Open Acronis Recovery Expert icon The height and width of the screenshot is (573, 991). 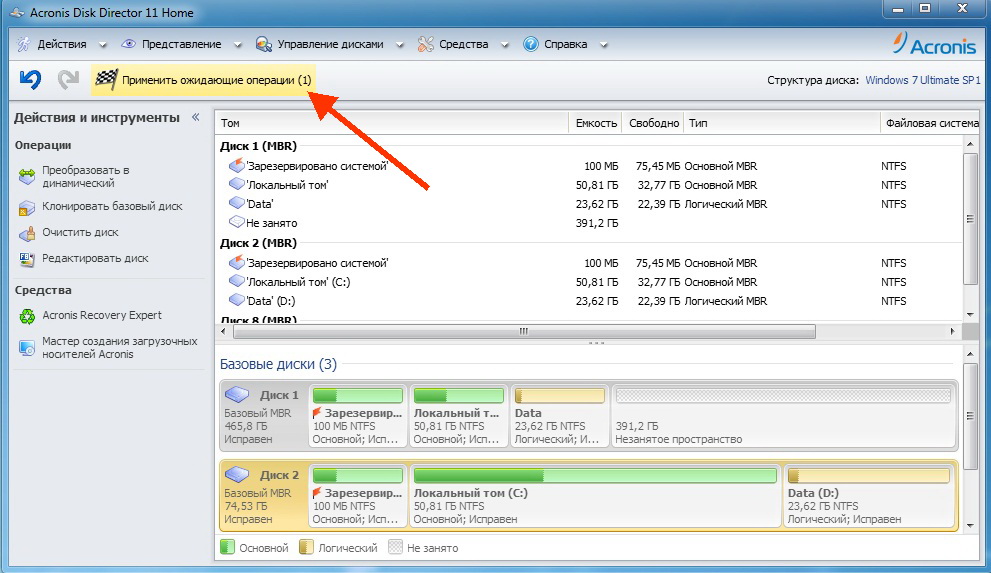coord(26,316)
